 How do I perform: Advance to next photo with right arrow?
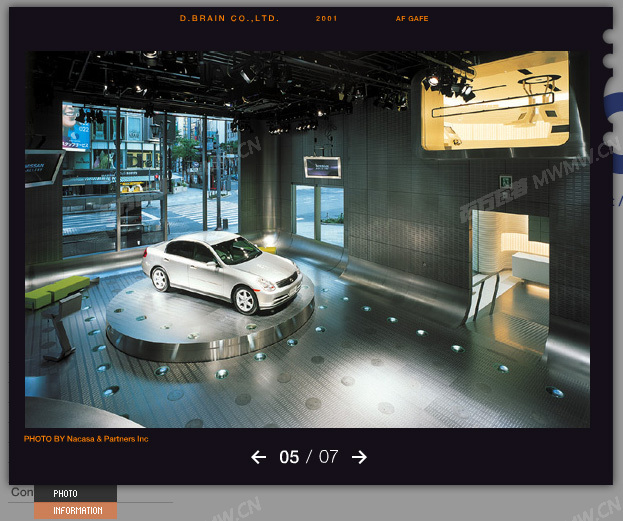point(359,457)
